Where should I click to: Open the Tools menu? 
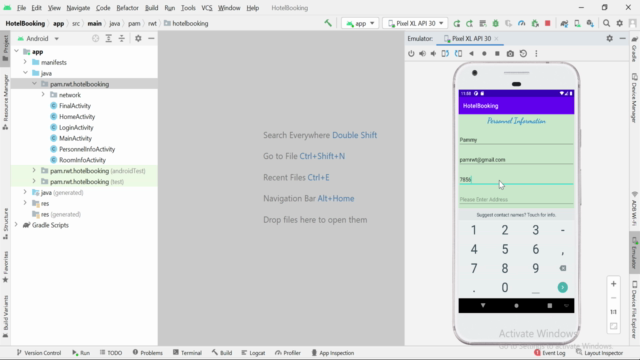coord(188,8)
